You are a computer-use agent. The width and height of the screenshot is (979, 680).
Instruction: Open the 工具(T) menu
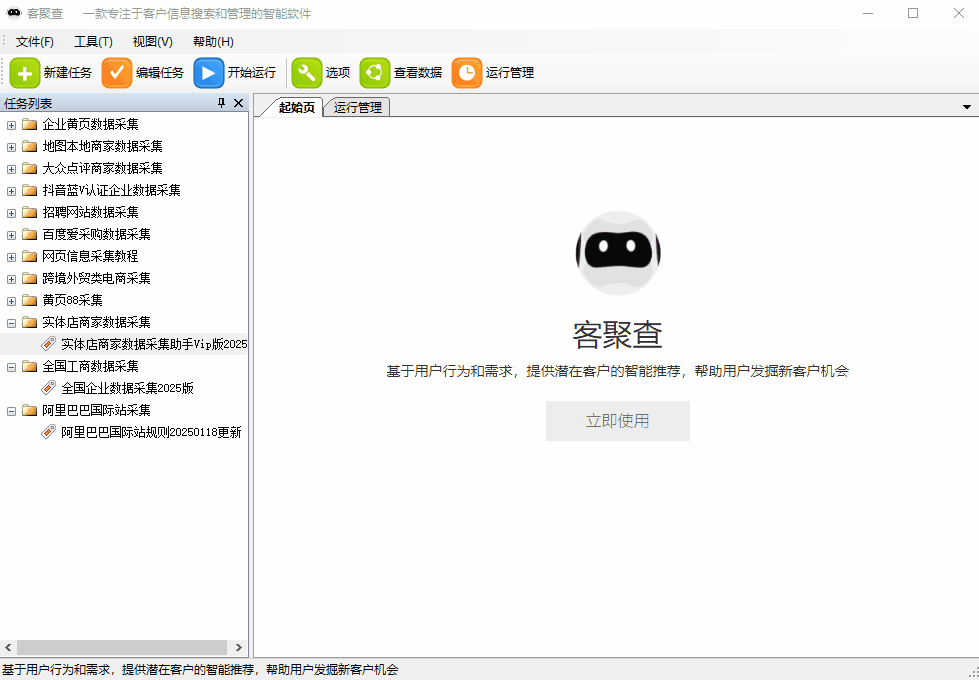pyautogui.click(x=93, y=42)
